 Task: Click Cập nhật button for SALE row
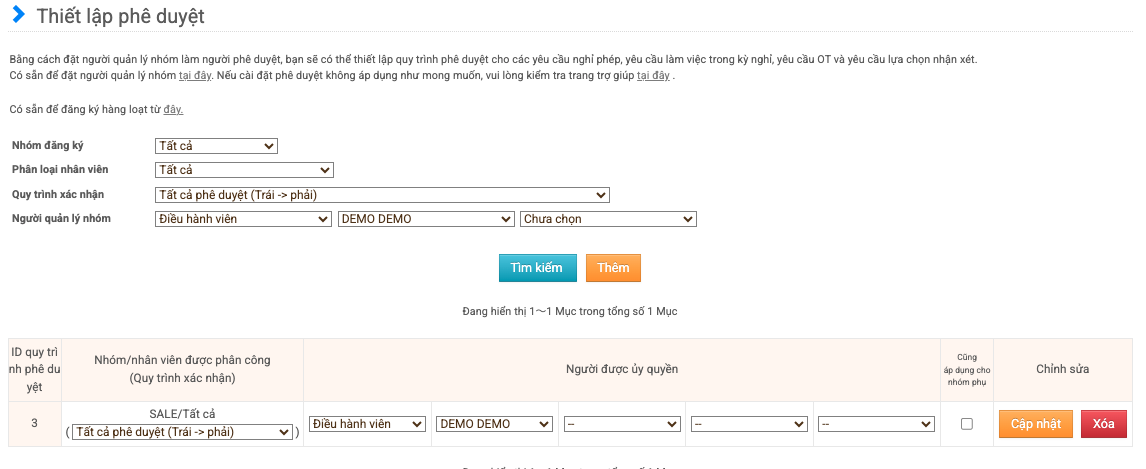click(x=1035, y=424)
